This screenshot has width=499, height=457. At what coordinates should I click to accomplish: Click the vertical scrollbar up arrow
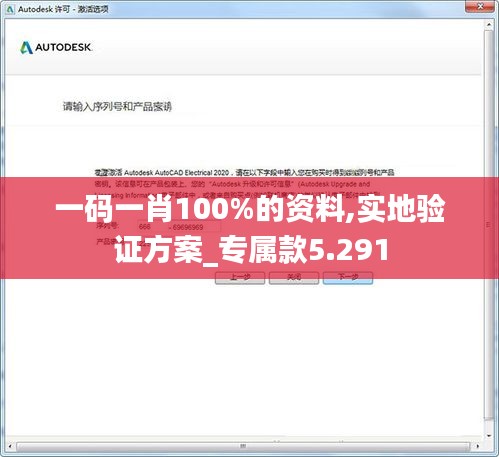[489, 25]
